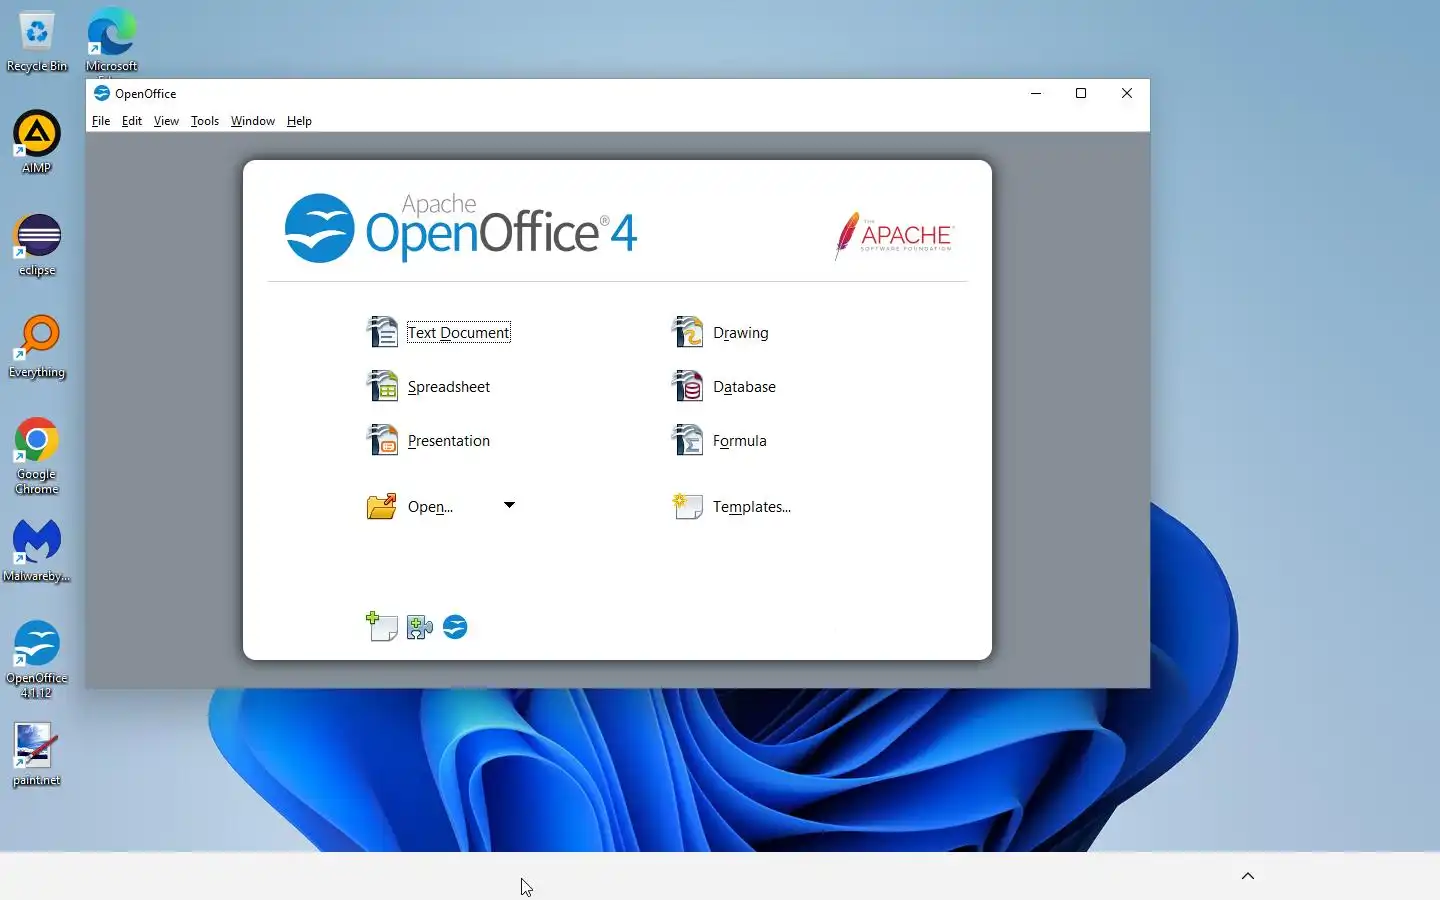This screenshot has width=1440, height=900.
Task: Select the Google Chrome desktop icon
Action: click(37, 456)
